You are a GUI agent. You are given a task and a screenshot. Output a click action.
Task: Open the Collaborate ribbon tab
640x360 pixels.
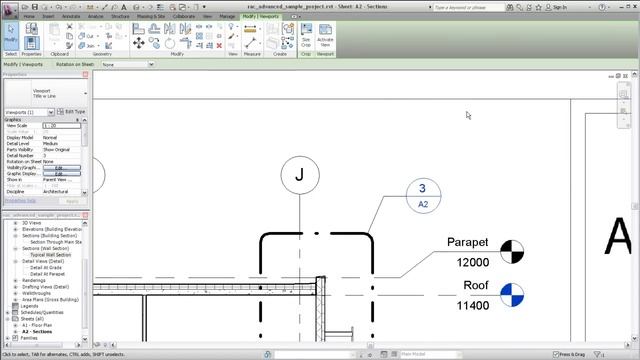184,16
